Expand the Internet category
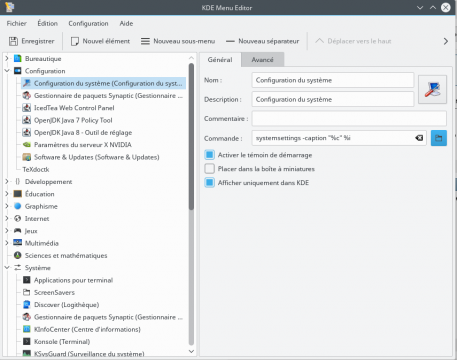Viewport: 457px width, 360px height. [x=7, y=219]
